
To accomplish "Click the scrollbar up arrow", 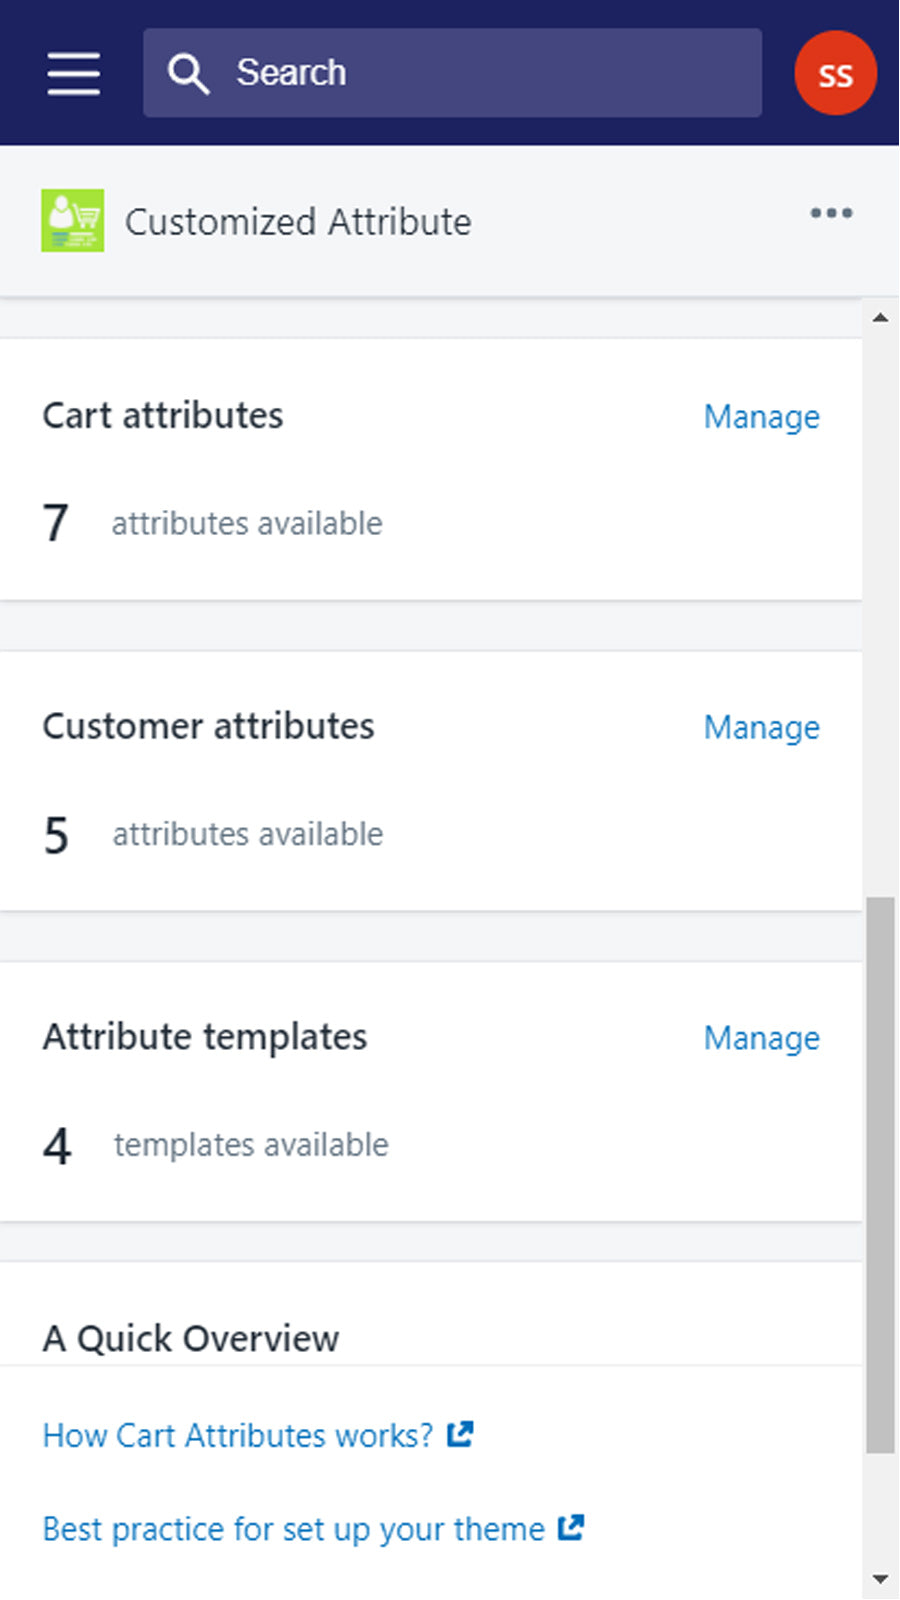I will coord(880,318).
